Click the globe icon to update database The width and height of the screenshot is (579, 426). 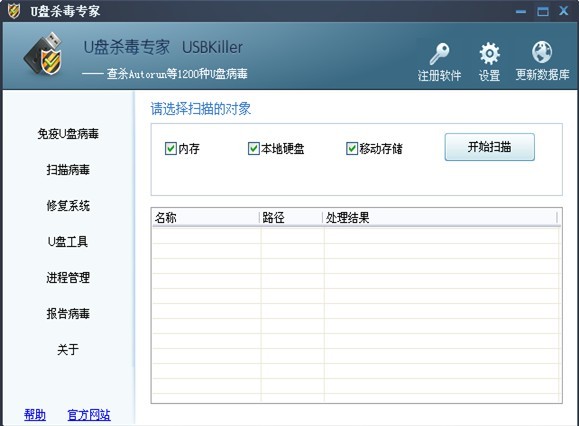[x=542, y=52]
